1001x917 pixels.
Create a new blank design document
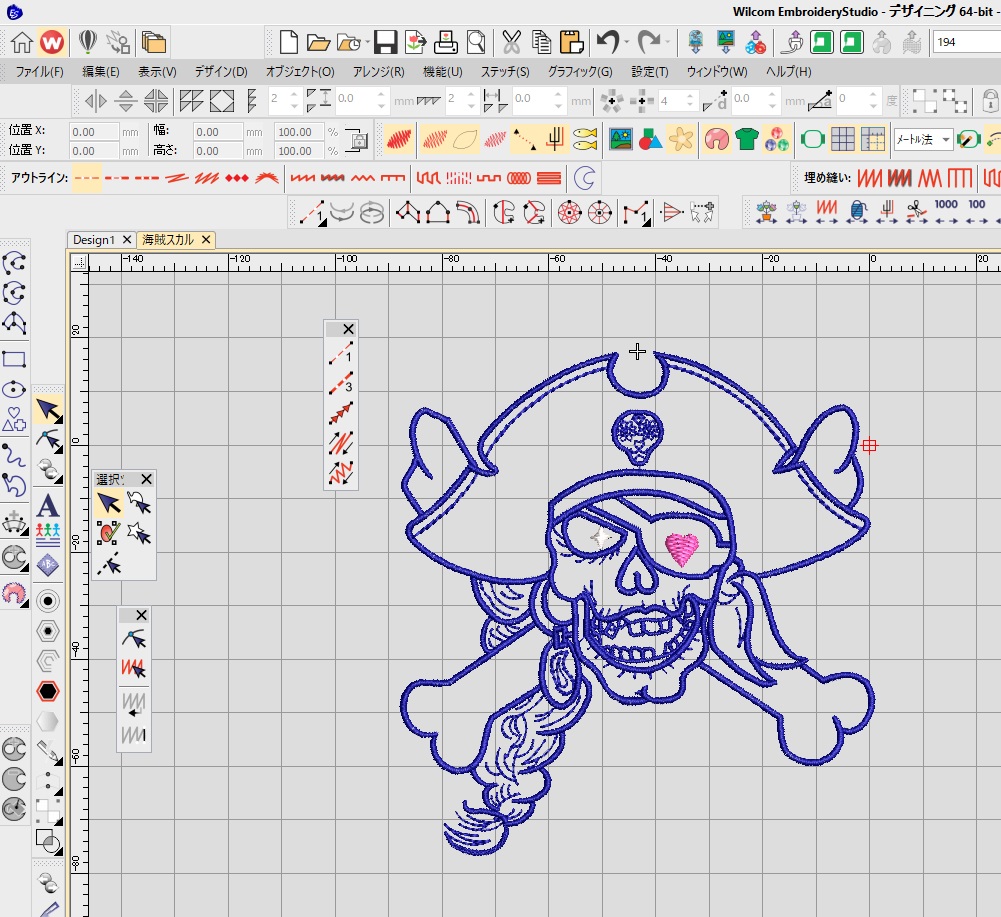click(289, 42)
